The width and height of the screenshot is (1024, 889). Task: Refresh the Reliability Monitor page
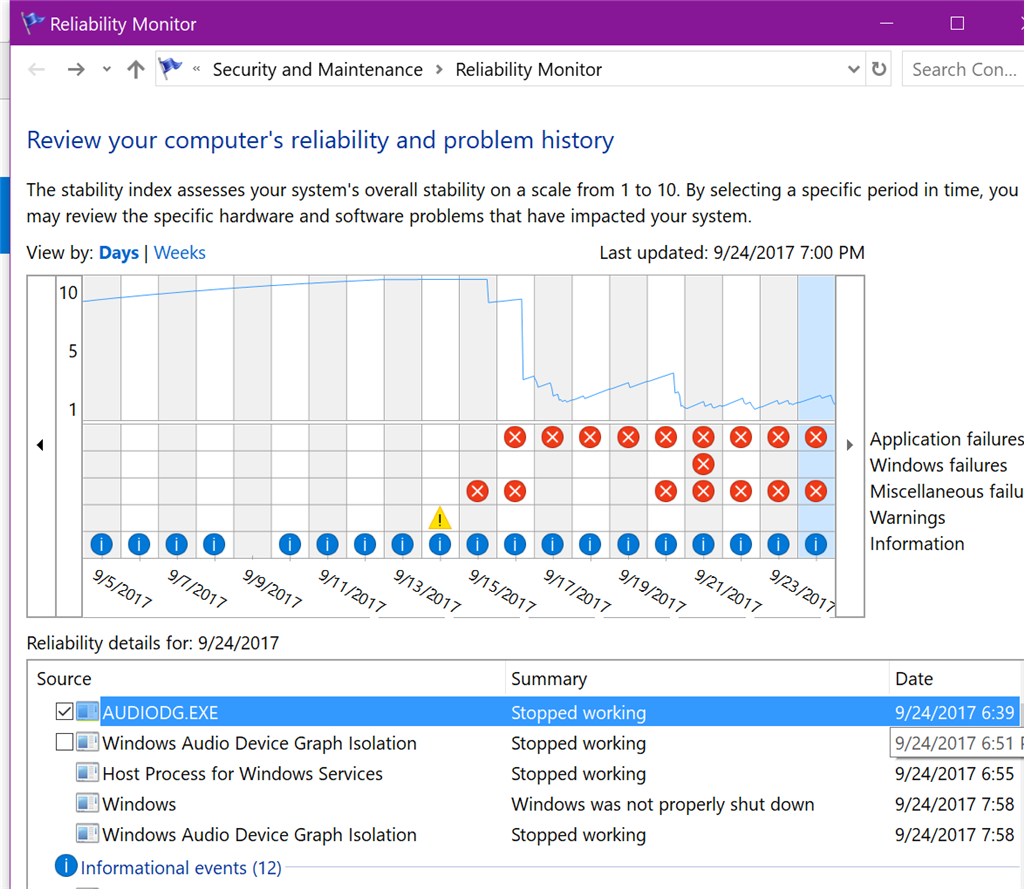(x=879, y=69)
